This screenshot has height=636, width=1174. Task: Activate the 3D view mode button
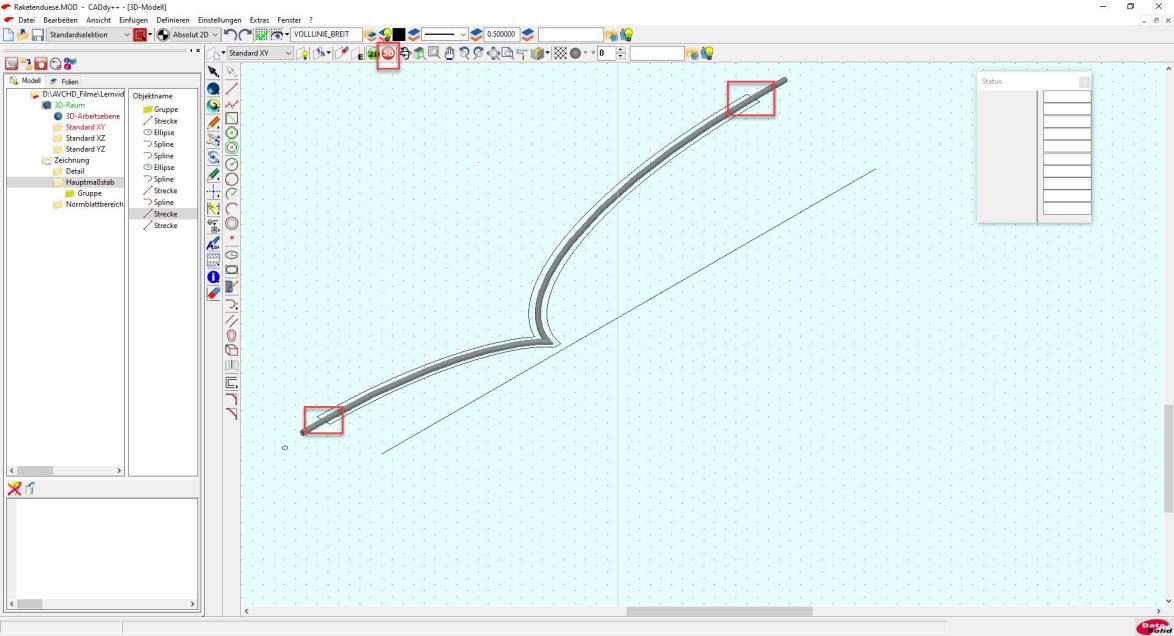click(389, 53)
